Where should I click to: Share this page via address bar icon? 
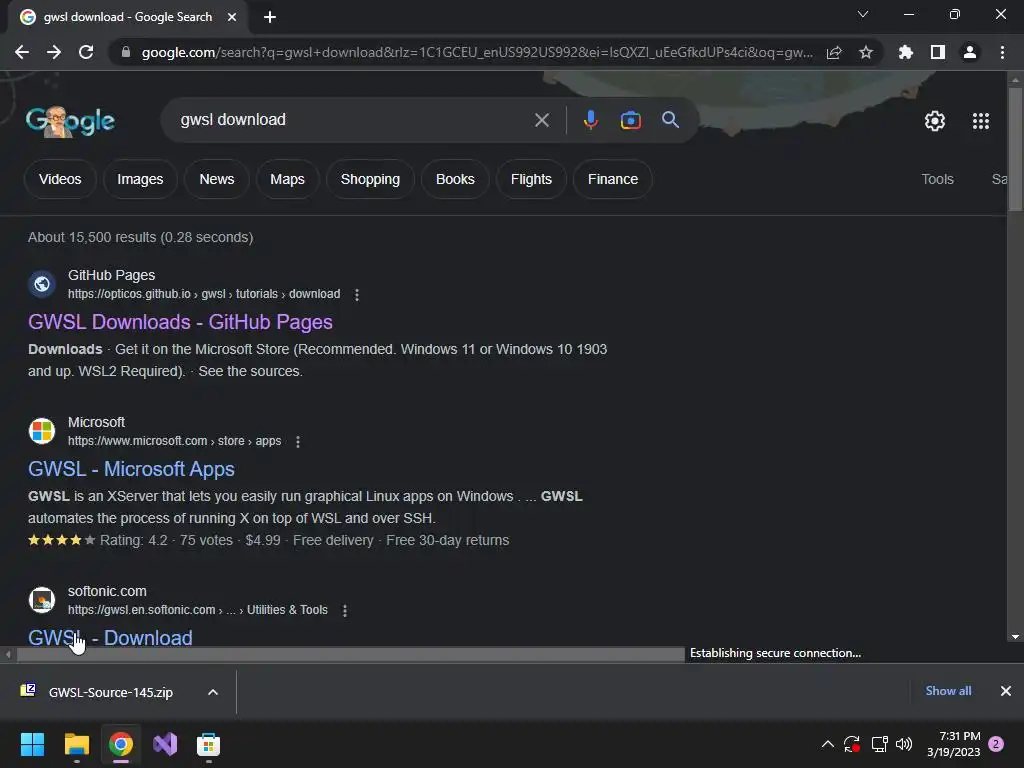pos(834,52)
